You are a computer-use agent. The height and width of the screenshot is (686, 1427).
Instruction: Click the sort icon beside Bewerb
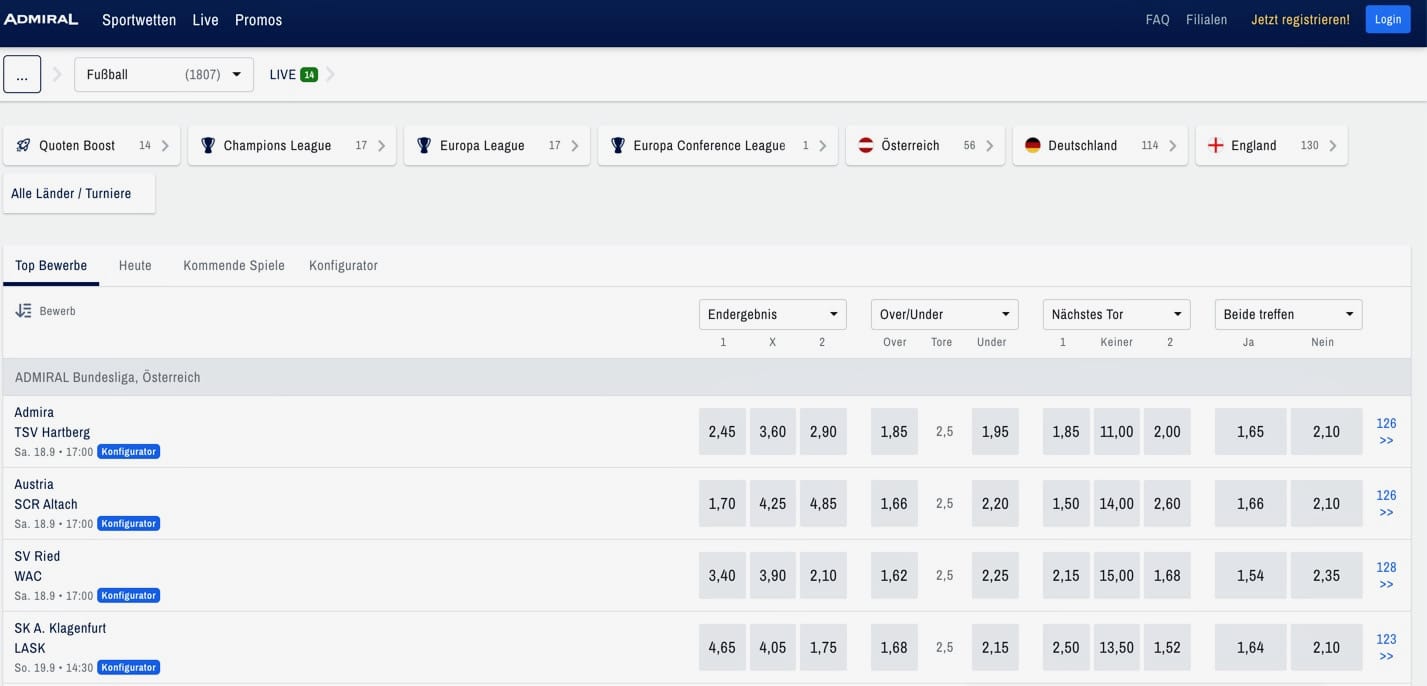pos(24,311)
